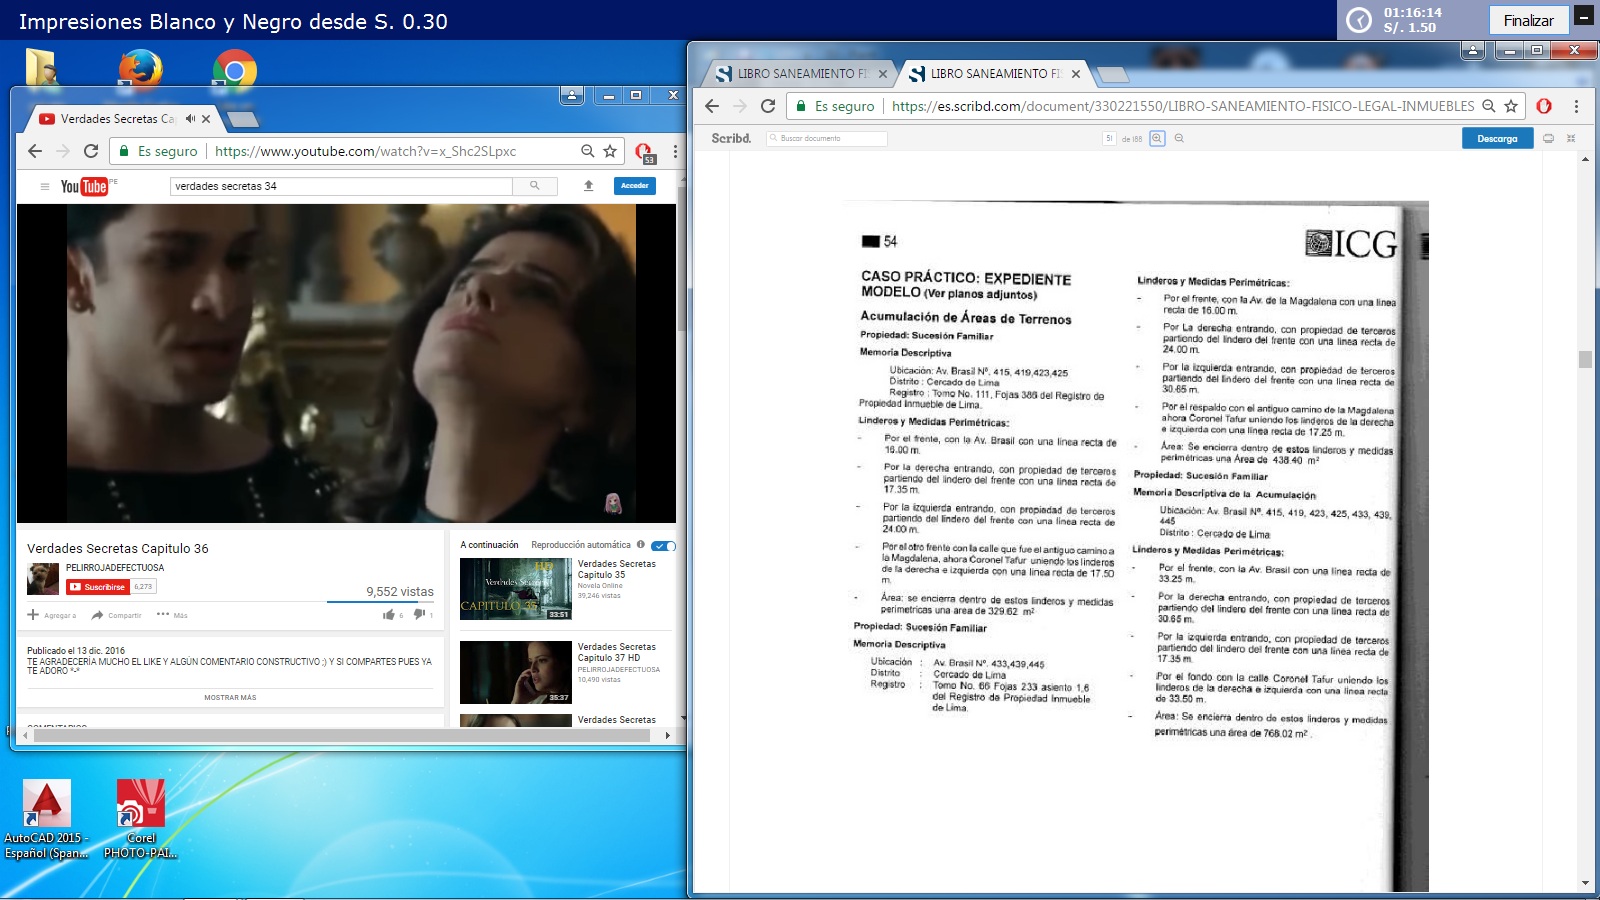Open the YouTube hamburger guide menu

[44, 186]
